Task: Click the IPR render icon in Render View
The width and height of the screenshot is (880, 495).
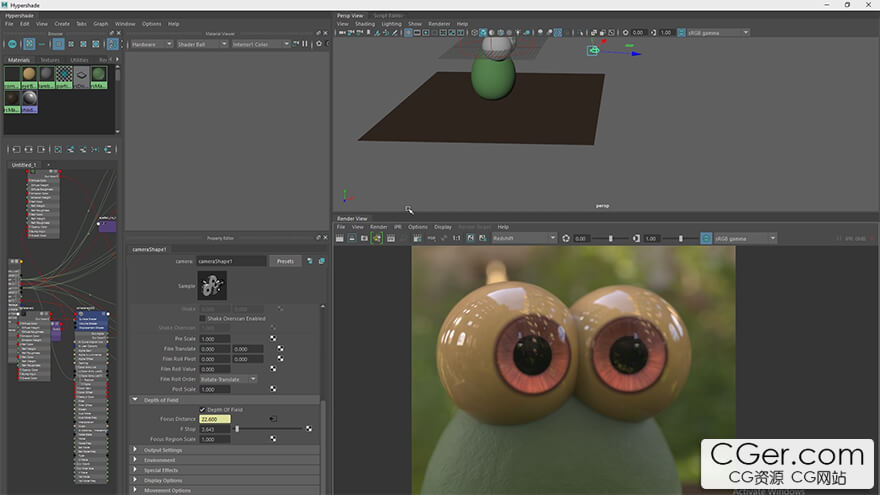Action: pyautogui.click(x=377, y=238)
